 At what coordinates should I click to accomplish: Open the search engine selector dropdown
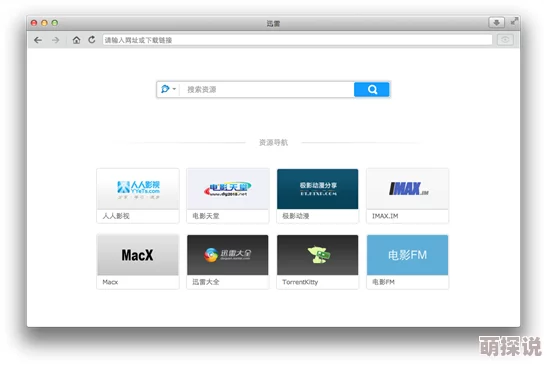168,89
